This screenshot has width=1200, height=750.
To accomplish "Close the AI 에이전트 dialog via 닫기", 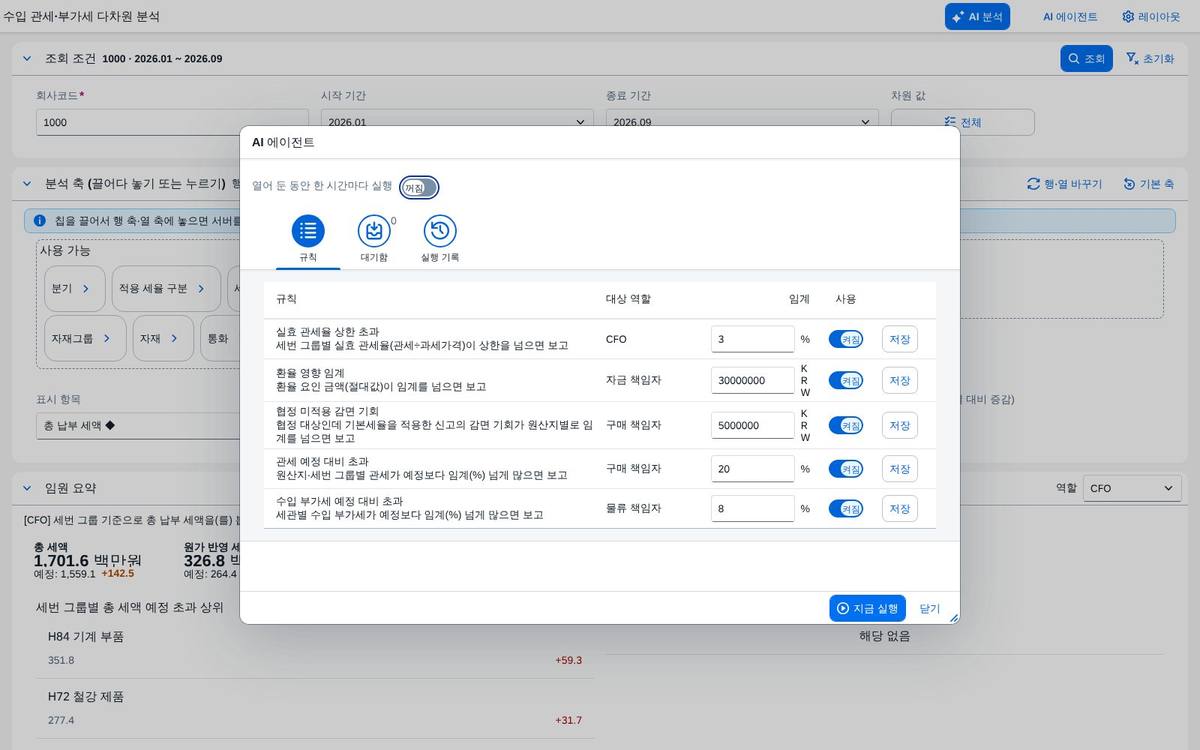I will click(930, 608).
